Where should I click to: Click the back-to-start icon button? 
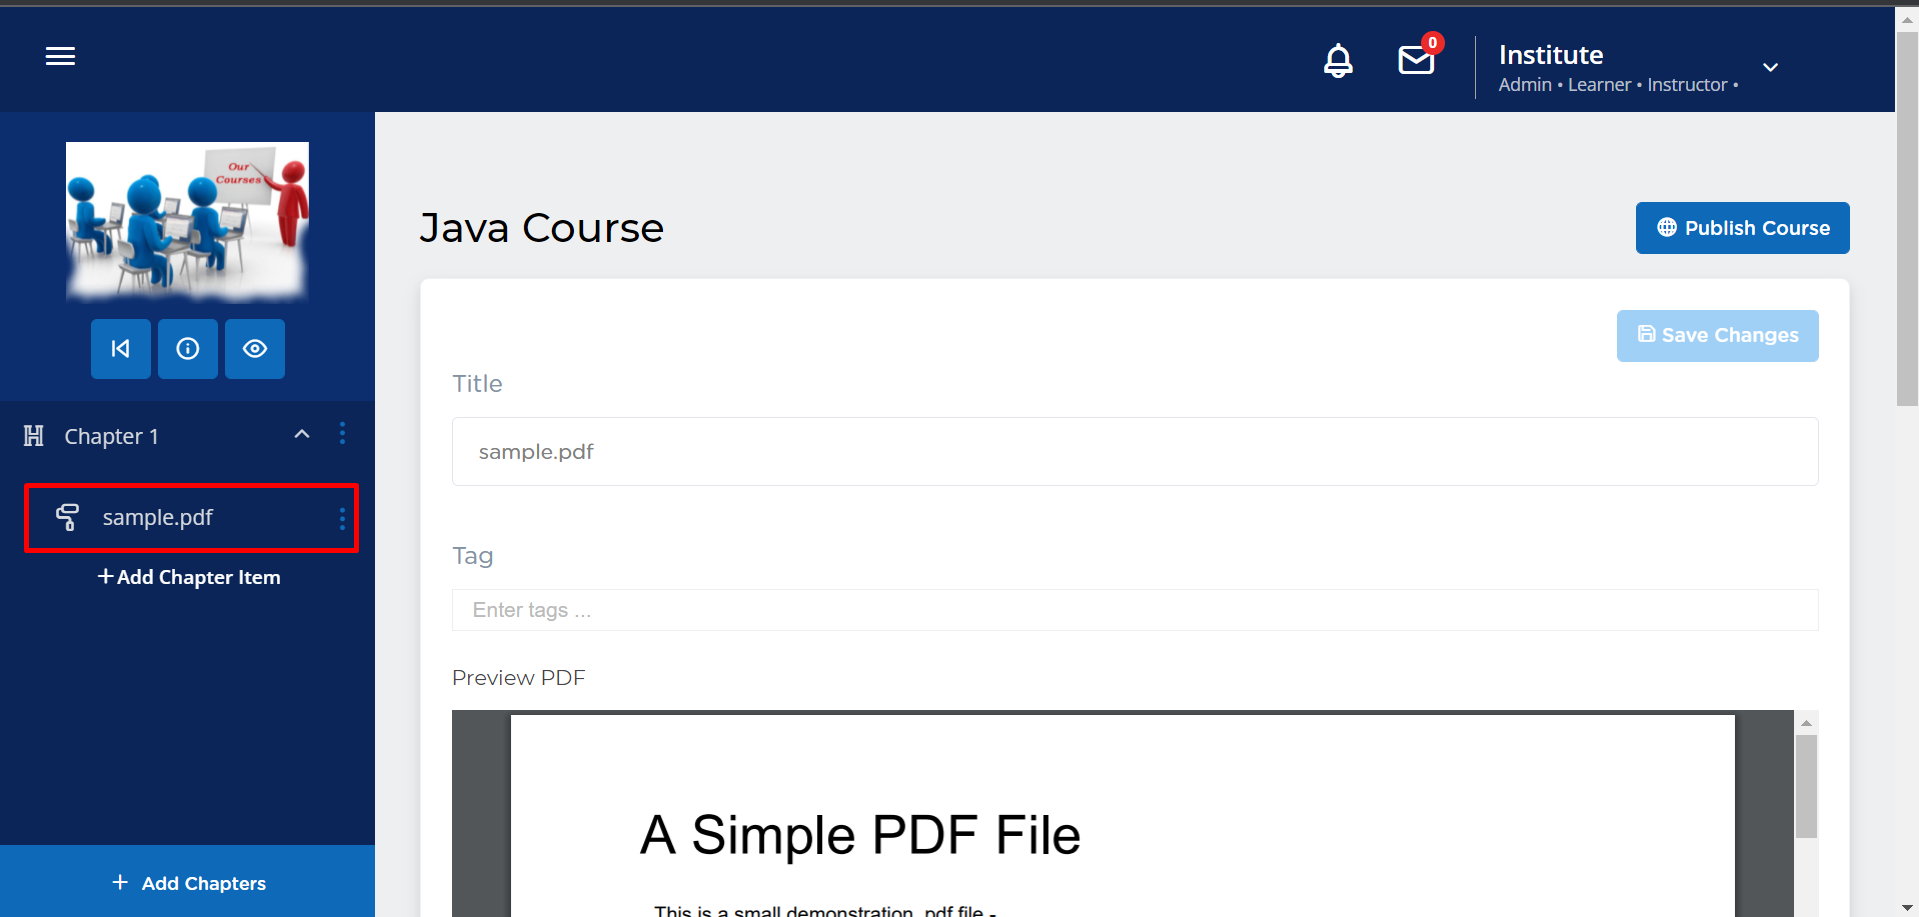(121, 349)
